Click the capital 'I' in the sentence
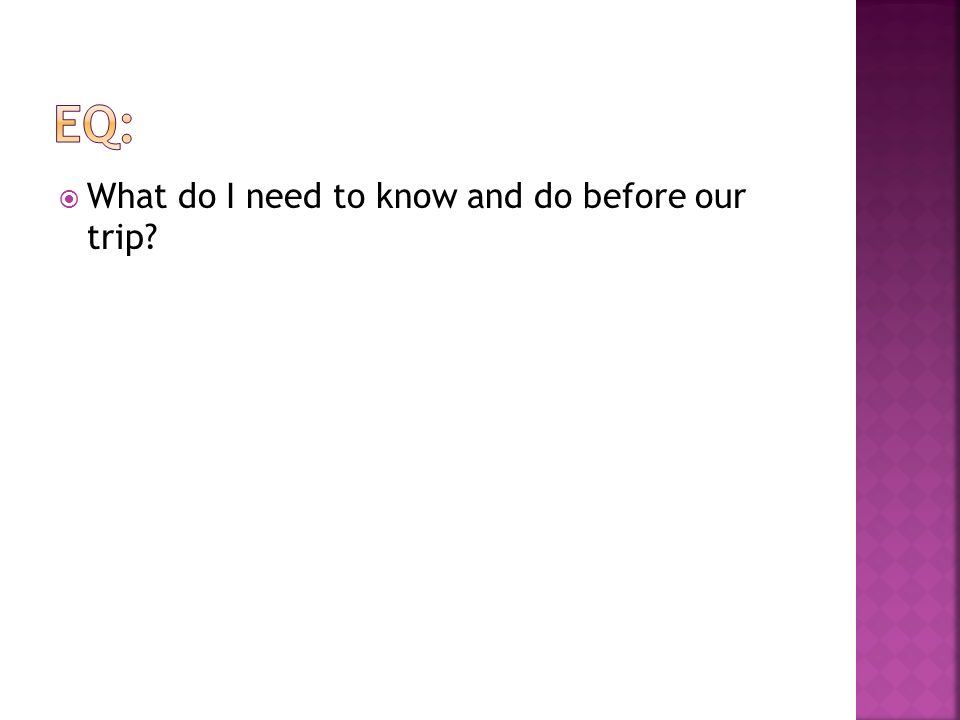Image resolution: width=960 pixels, height=720 pixels. tap(231, 196)
